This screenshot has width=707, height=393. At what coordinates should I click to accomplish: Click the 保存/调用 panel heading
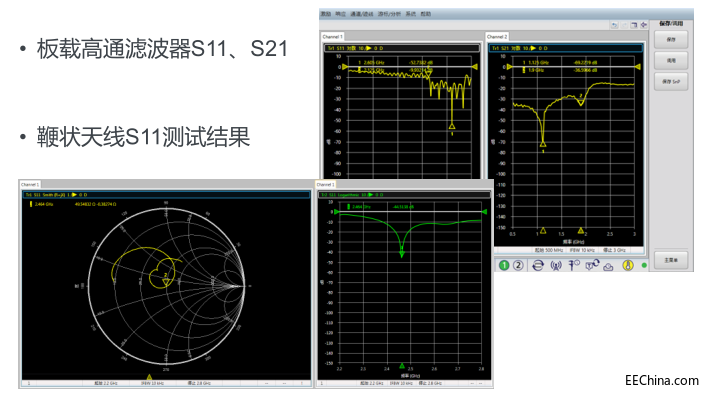(671, 23)
